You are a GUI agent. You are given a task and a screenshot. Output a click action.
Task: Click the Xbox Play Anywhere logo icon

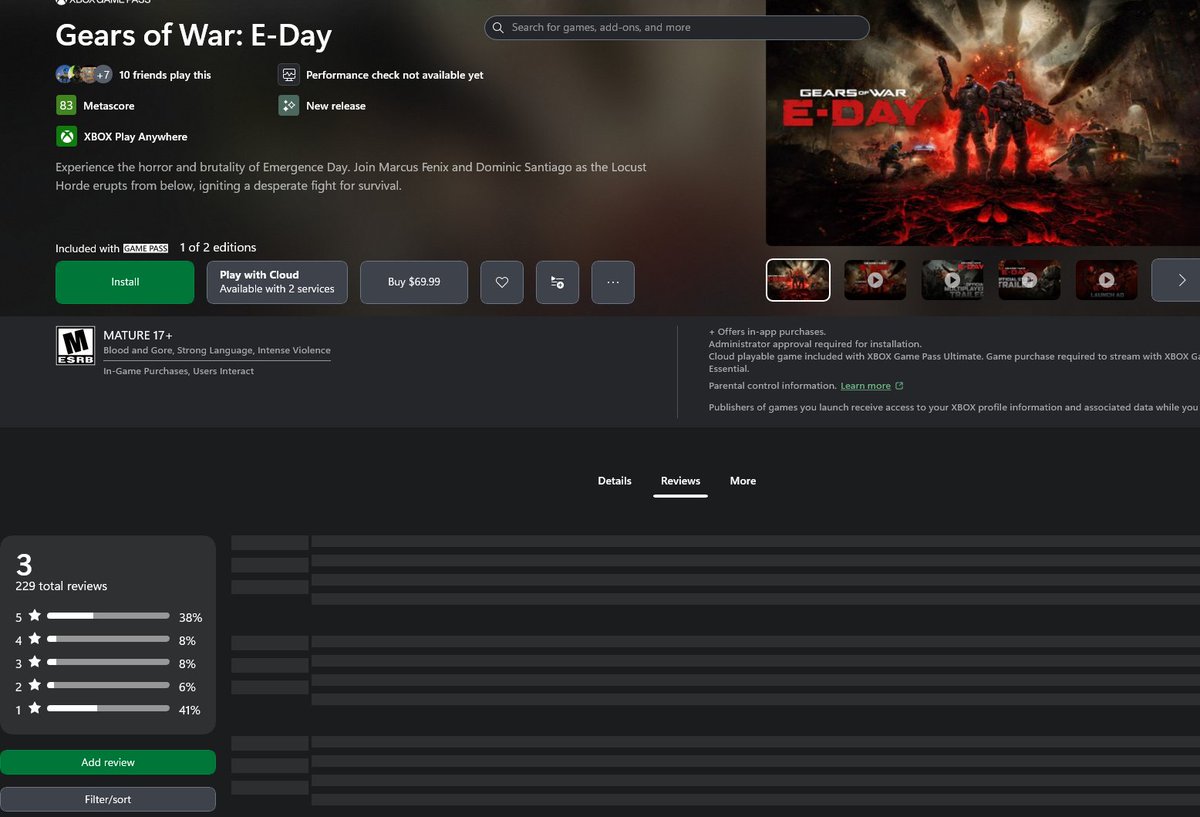click(x=66, y=137)
